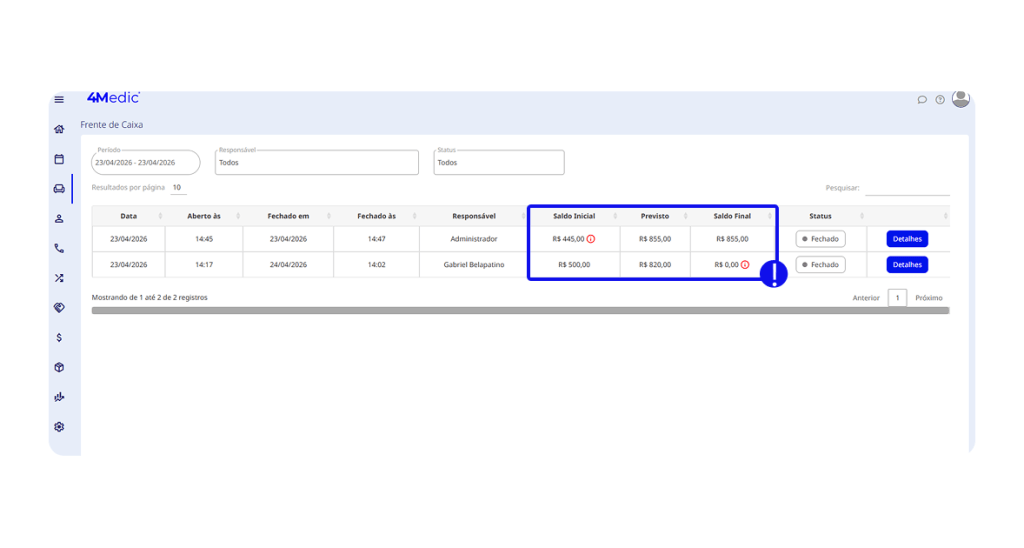Open Detalhes for Gabriel Belapatino row
The width and height of the screenshot is (1024, 548).
pos(907,265)
